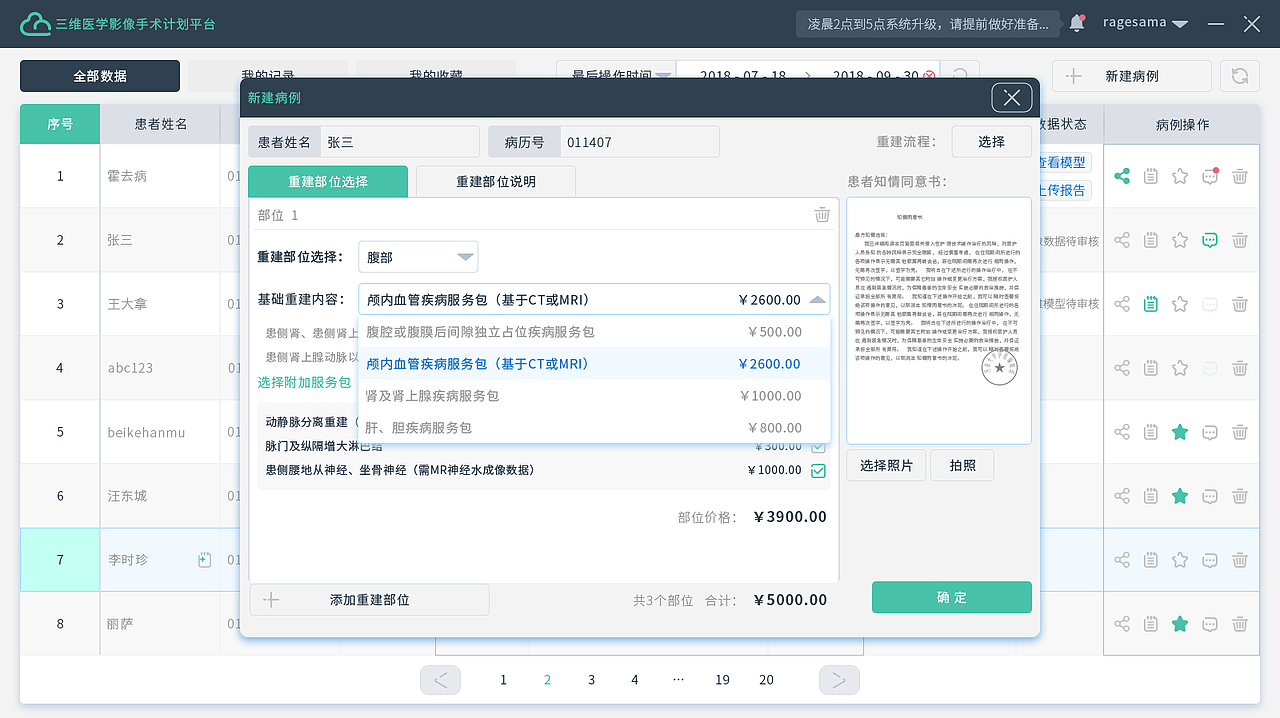Check the 脉门及纵隔增大淋巴结 add-on service

819,447
